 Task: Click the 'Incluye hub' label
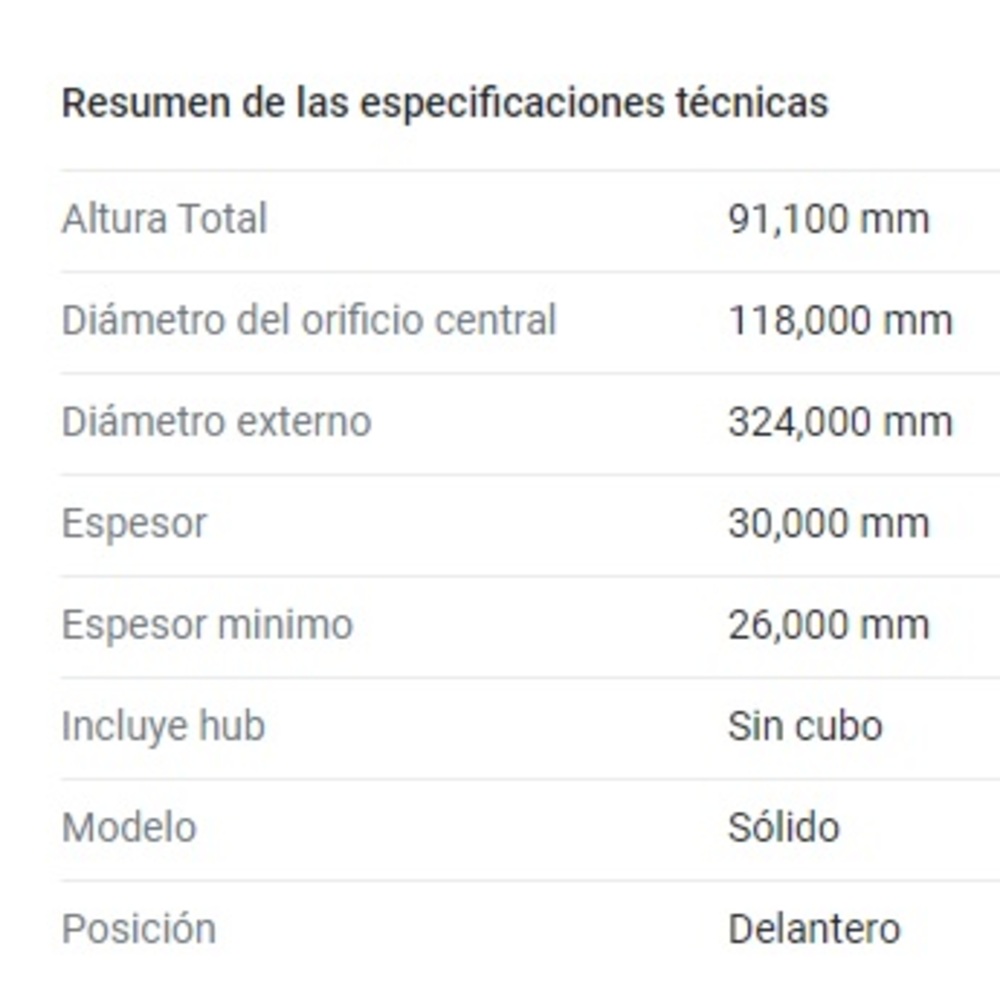[163, 727]
